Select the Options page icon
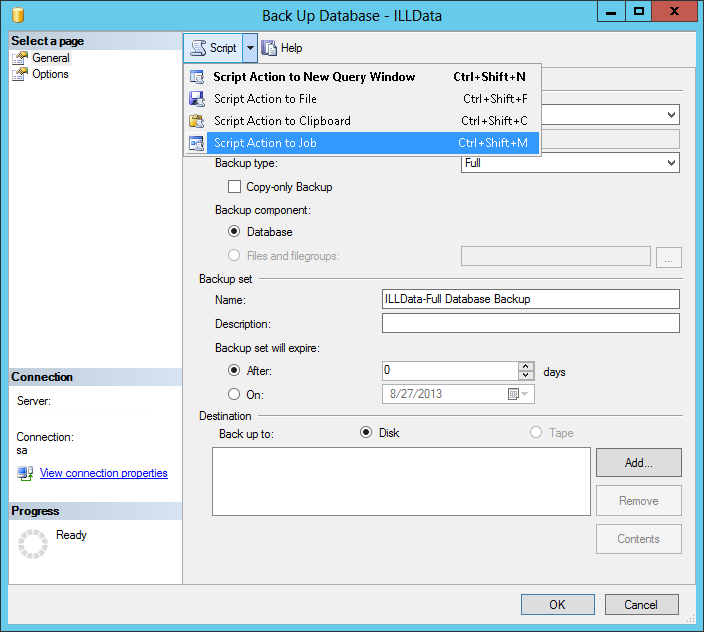The image size is (704, 632). [21, 74]
